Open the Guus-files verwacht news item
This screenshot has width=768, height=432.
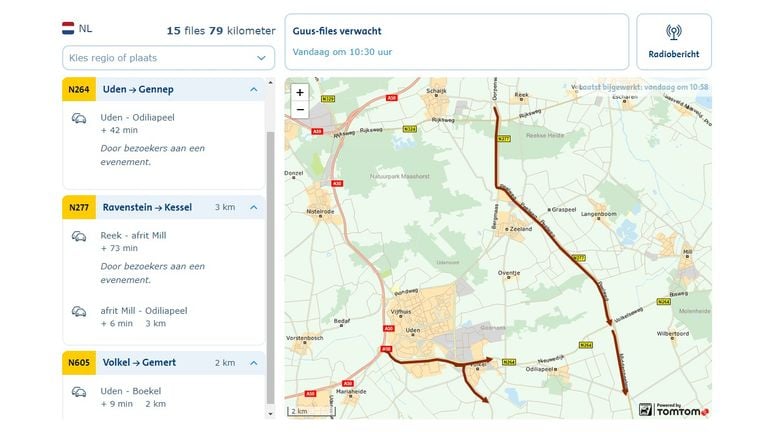pos(457,41)
